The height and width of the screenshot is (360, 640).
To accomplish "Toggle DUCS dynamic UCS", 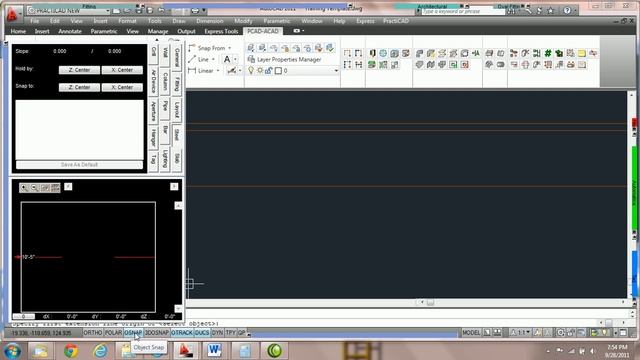I will tap(202, 333).
